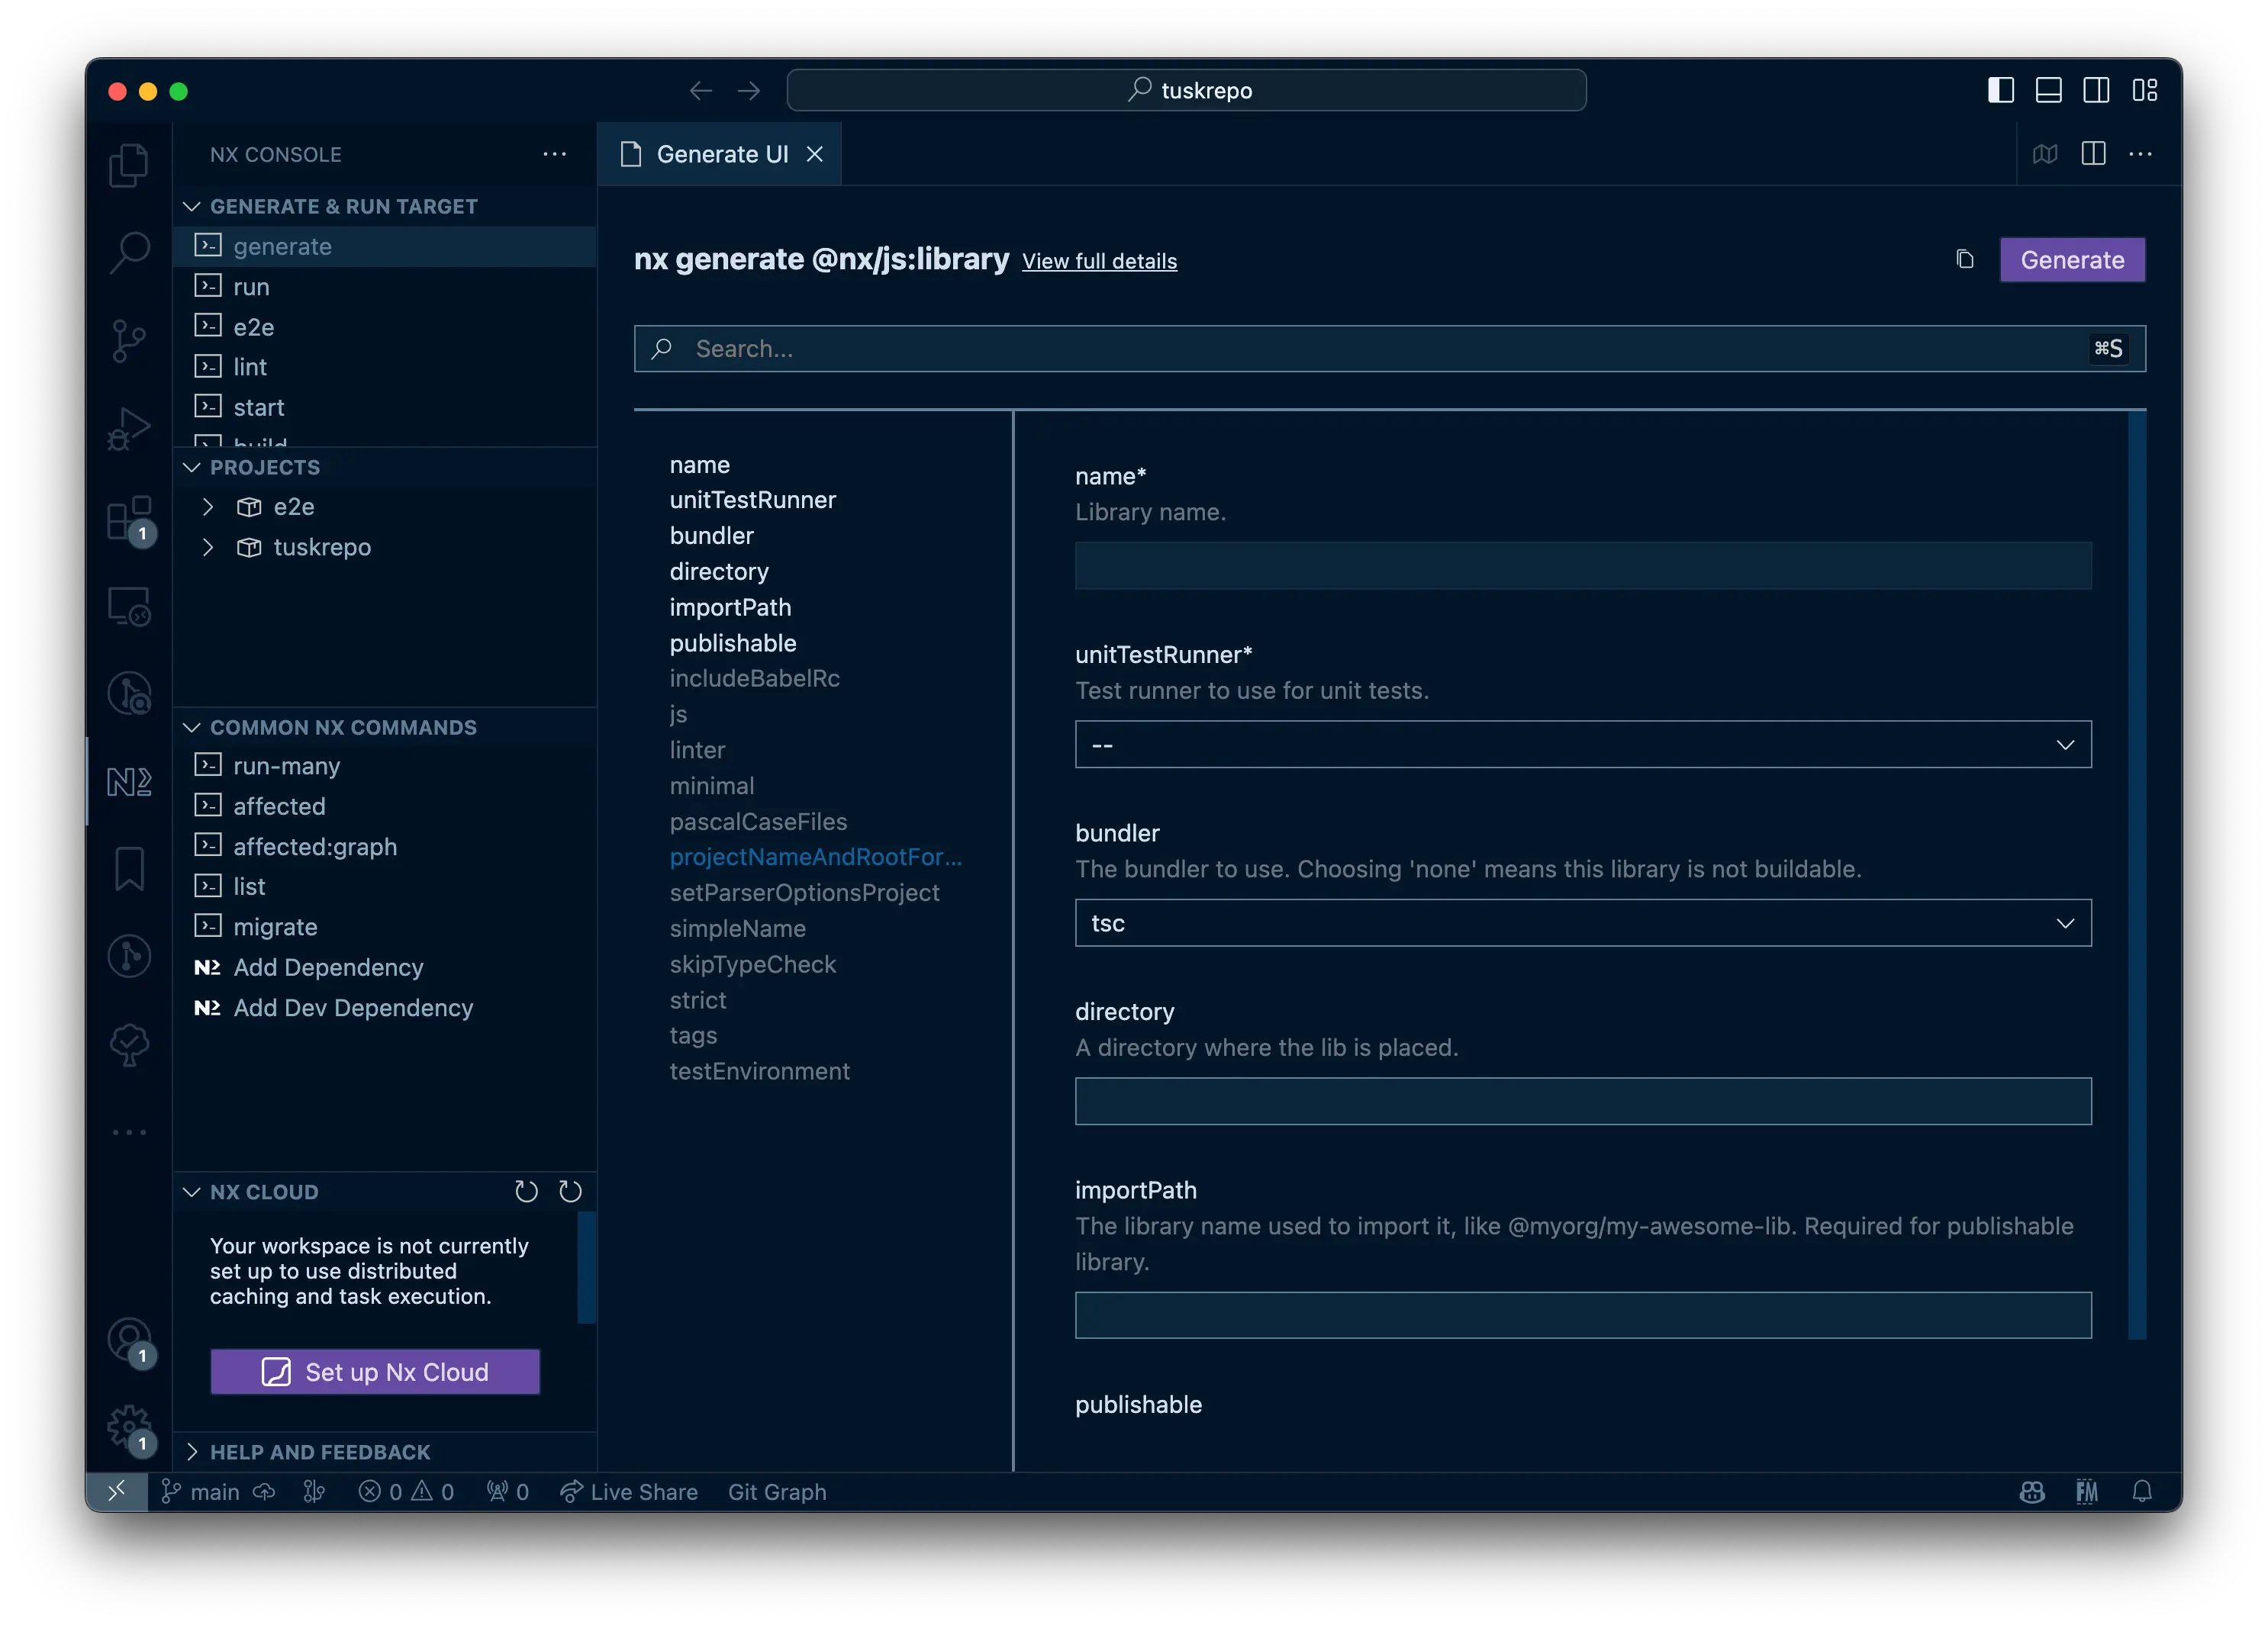Refresh the NX Cloud panel

pos(527,1191)
